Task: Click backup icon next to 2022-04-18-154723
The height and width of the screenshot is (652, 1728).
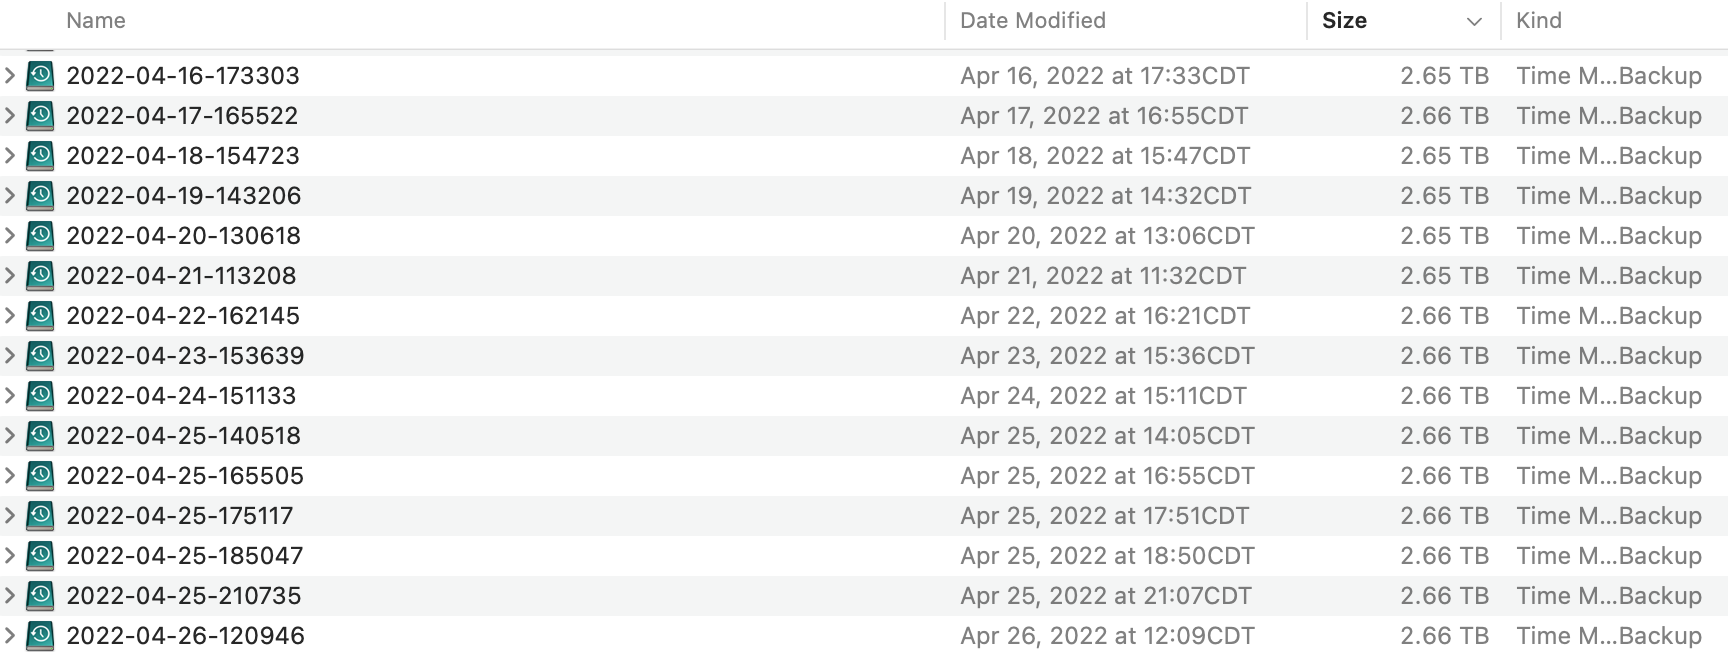Action: pyautogui.click(x=40, y=156)
